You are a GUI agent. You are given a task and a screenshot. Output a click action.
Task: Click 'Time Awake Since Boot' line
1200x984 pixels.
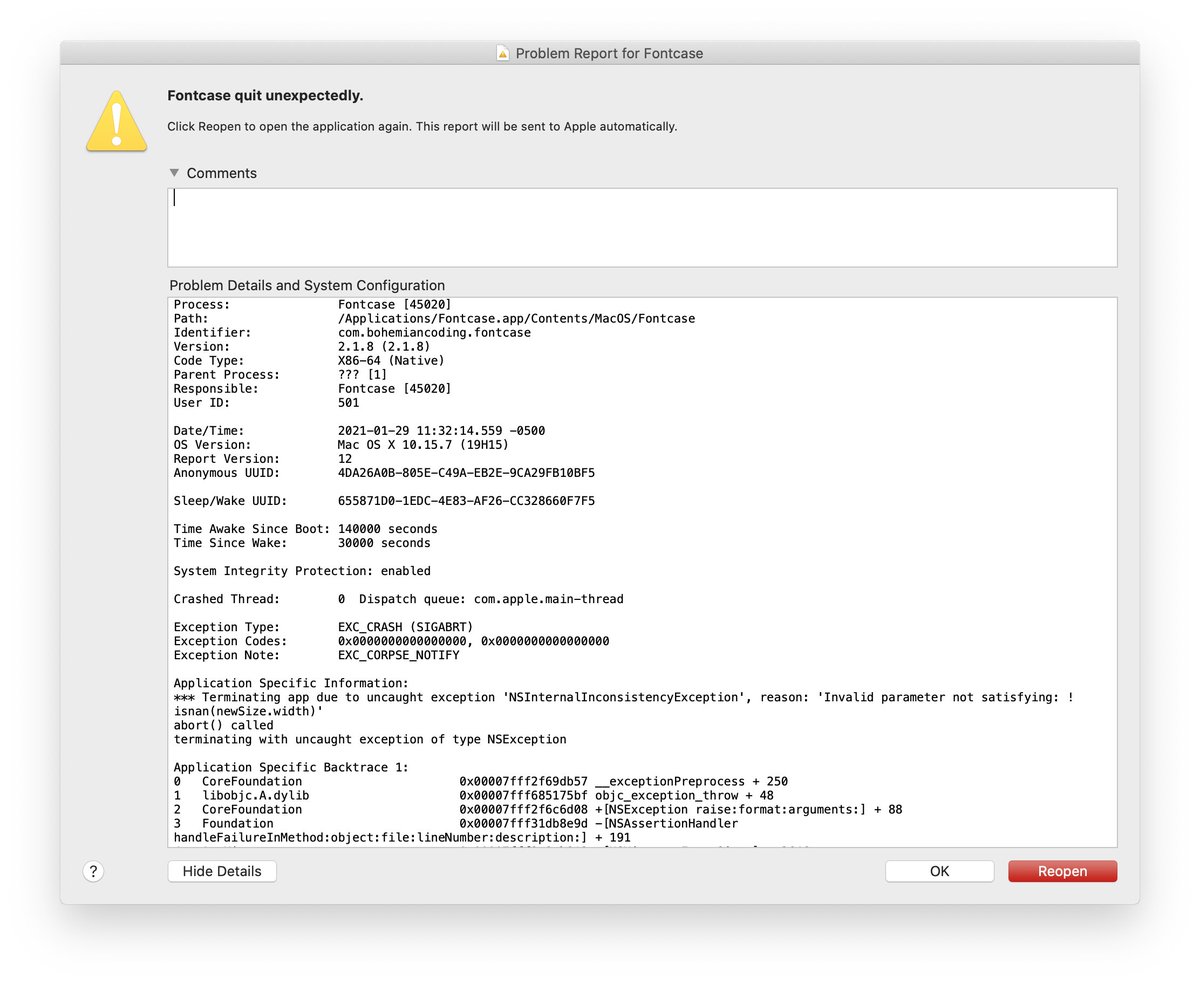coord(305,528)
